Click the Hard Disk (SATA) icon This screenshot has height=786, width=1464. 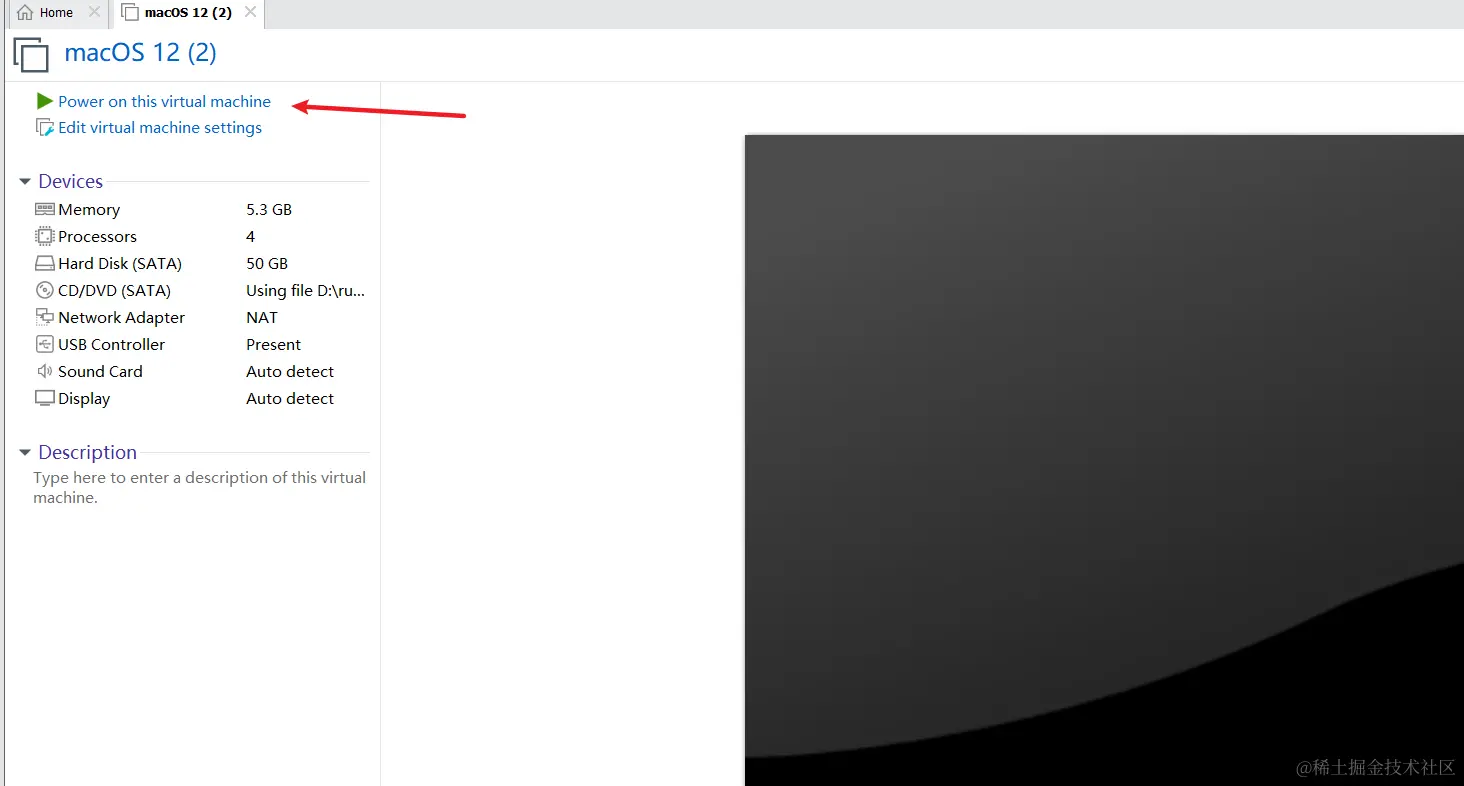(x=44, y=264)
